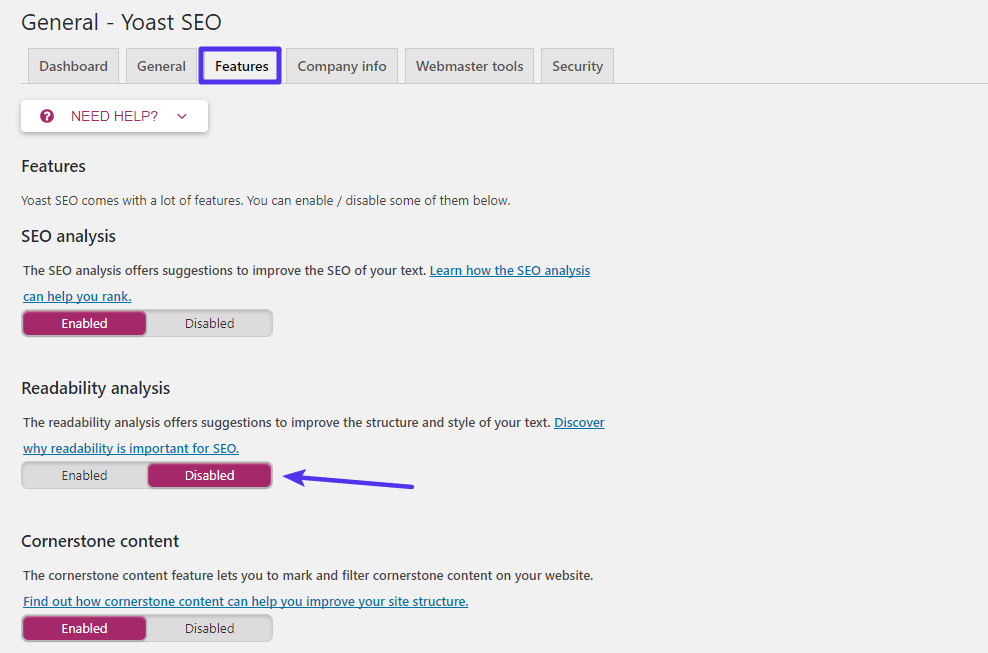This screenshot has width=988, height=653.
Task: Open 'Learn how the SEO analysis' link
Action: [509, 271]
